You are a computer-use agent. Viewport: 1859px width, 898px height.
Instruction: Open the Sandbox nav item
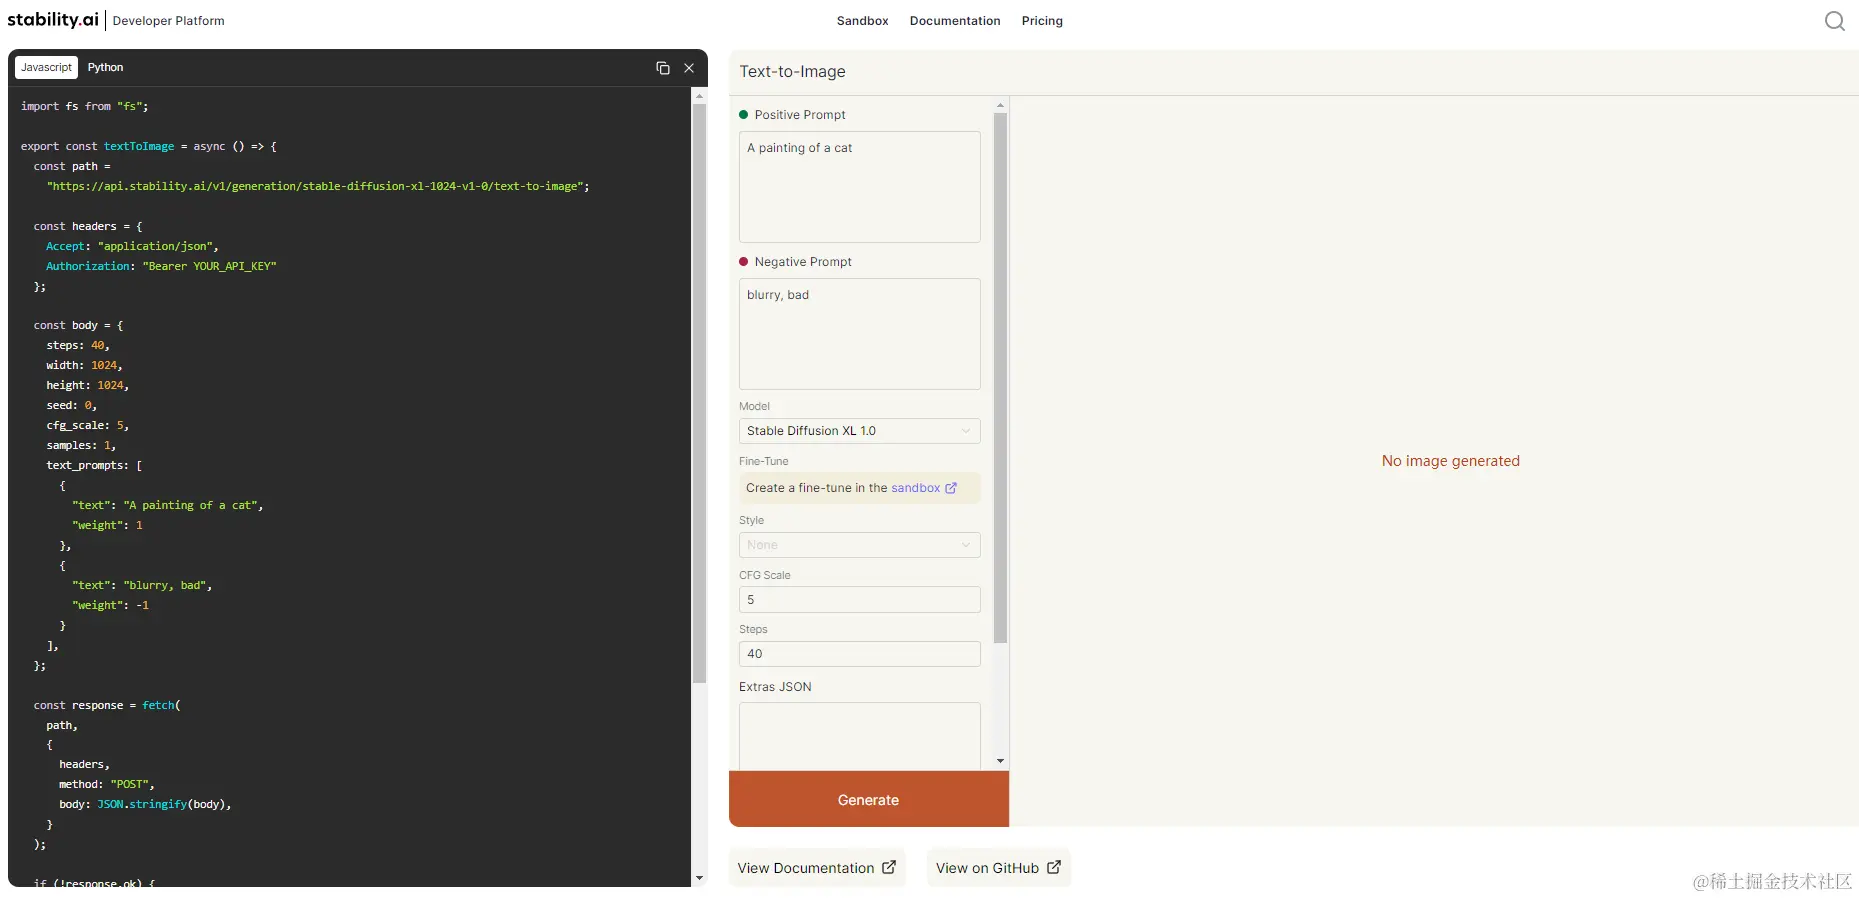(862, 21)
